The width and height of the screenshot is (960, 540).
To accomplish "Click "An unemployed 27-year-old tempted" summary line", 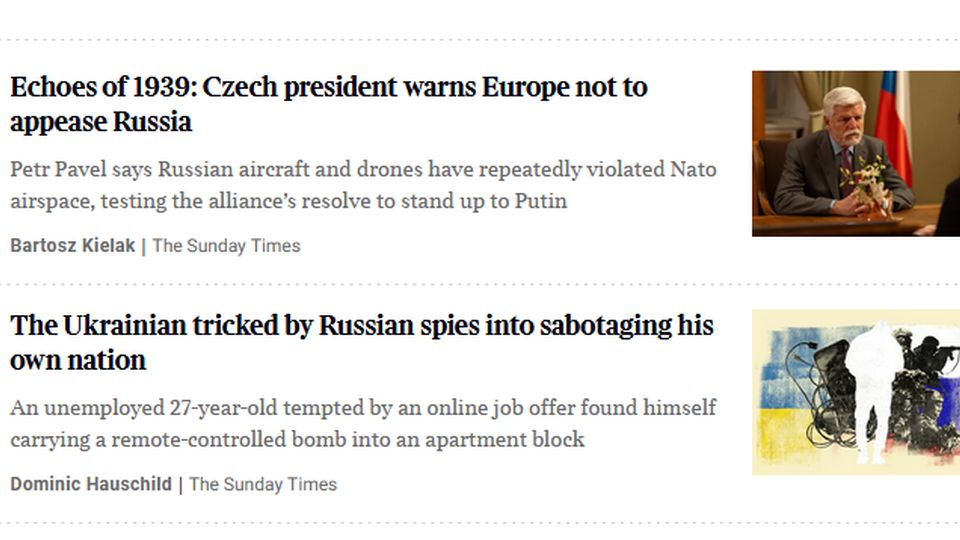I will pyautogui.click(x=363, y=408).
